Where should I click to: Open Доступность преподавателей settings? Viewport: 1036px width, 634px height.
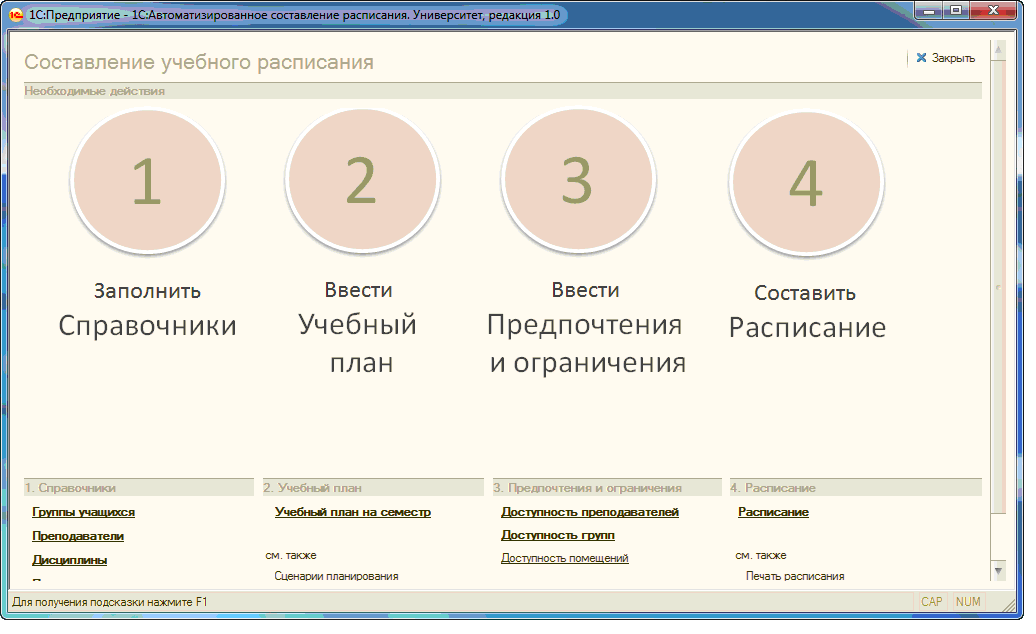pyautogui.click(x=590, y=512)
